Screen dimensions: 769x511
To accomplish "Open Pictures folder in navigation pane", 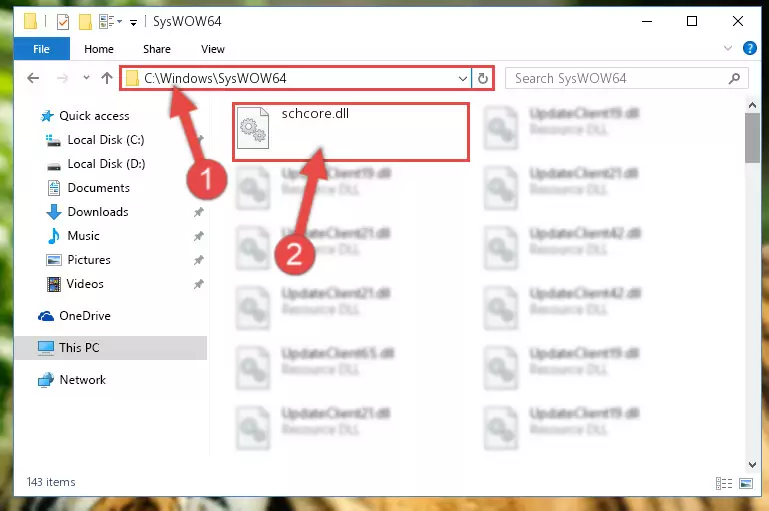I will click(89, 260).
